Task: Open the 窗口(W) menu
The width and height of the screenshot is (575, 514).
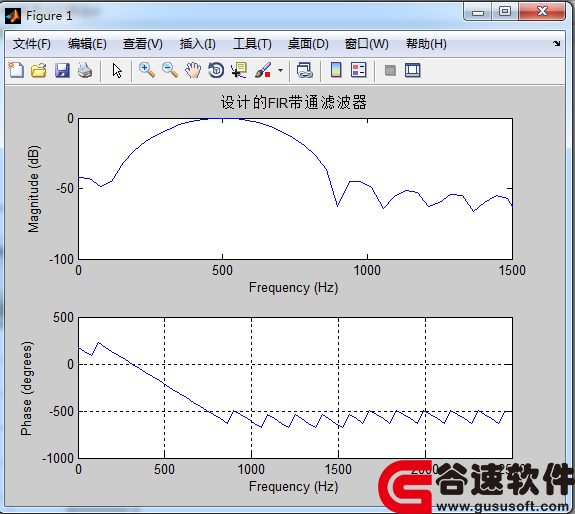Action: (366, 44)
